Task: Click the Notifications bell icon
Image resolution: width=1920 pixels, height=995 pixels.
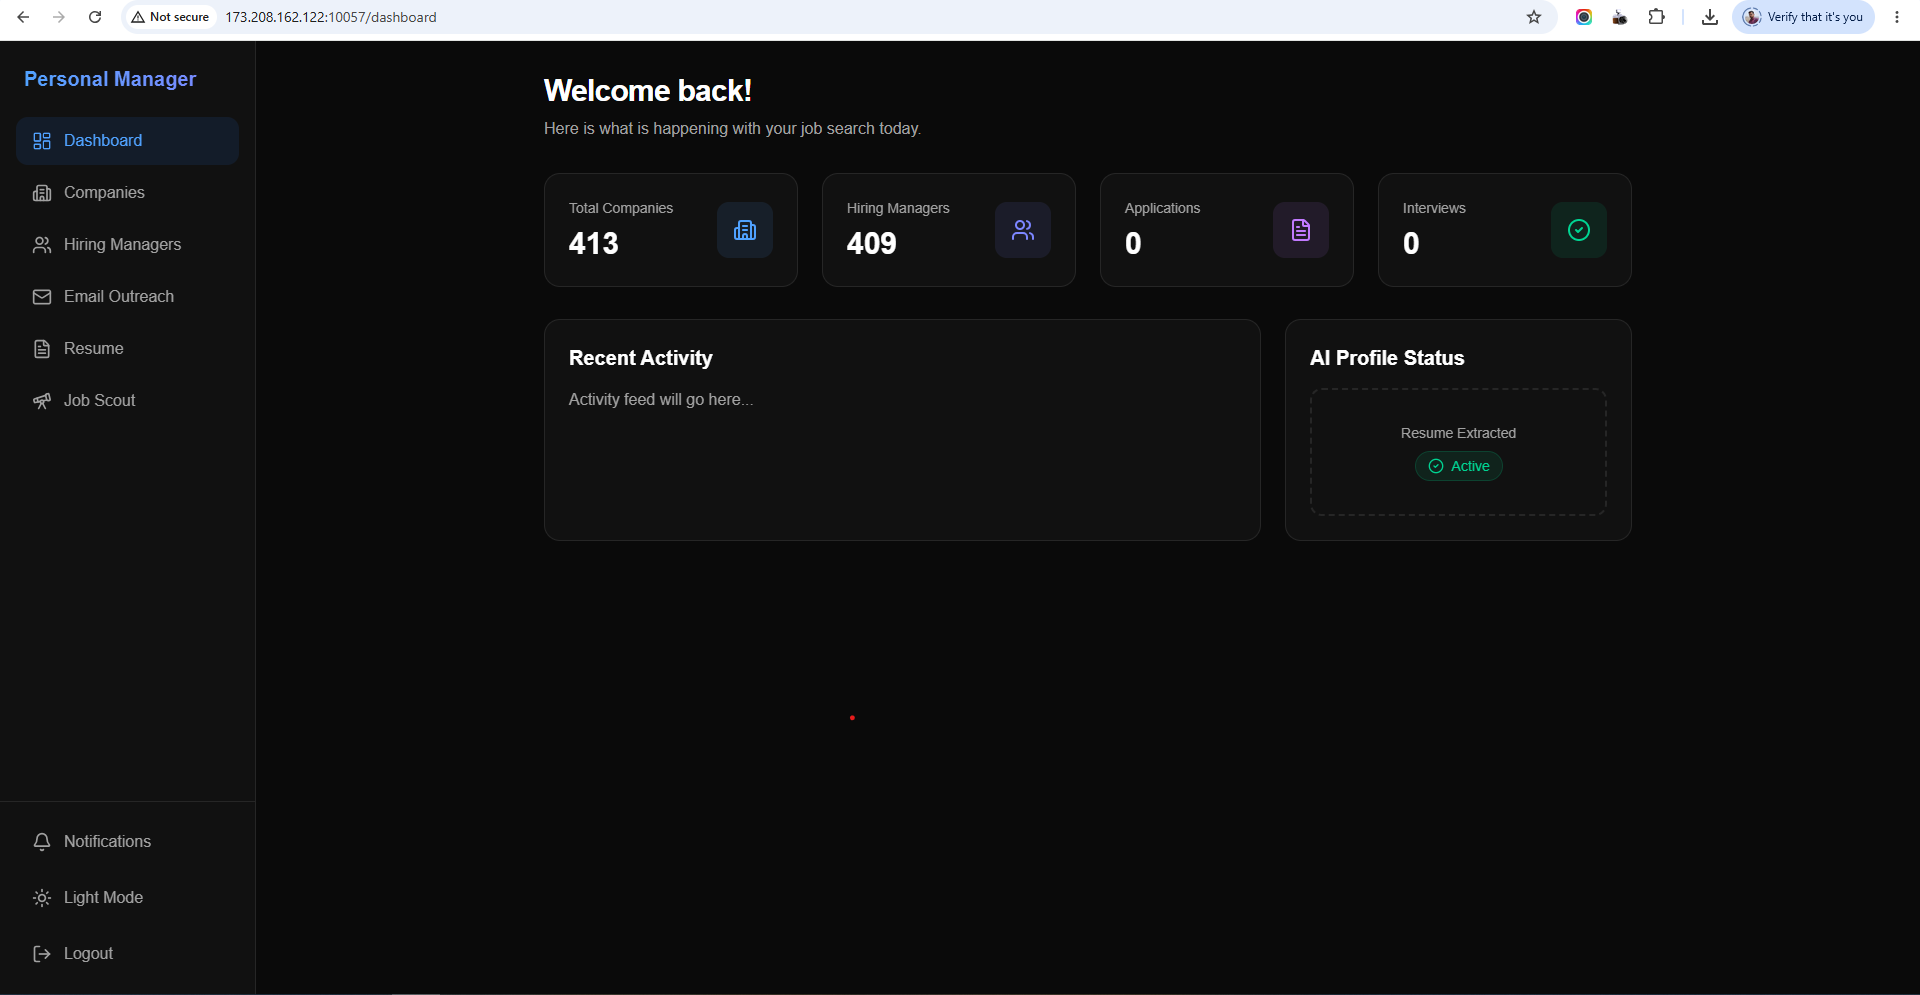Action: 42,842
